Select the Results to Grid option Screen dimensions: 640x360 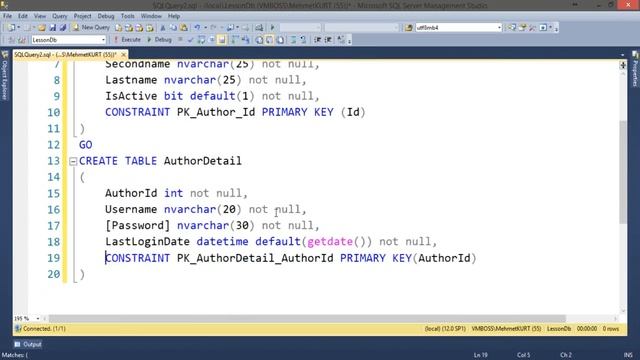pos(269,40)
